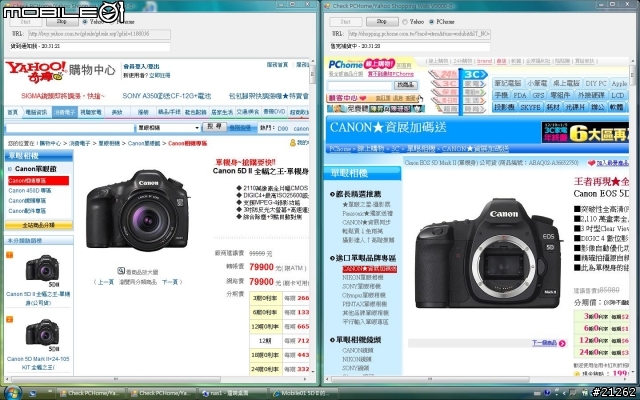Click second Canon 5D Mark II kit thumbnail
The image size is (640, 400).
(x=42, y=333)
